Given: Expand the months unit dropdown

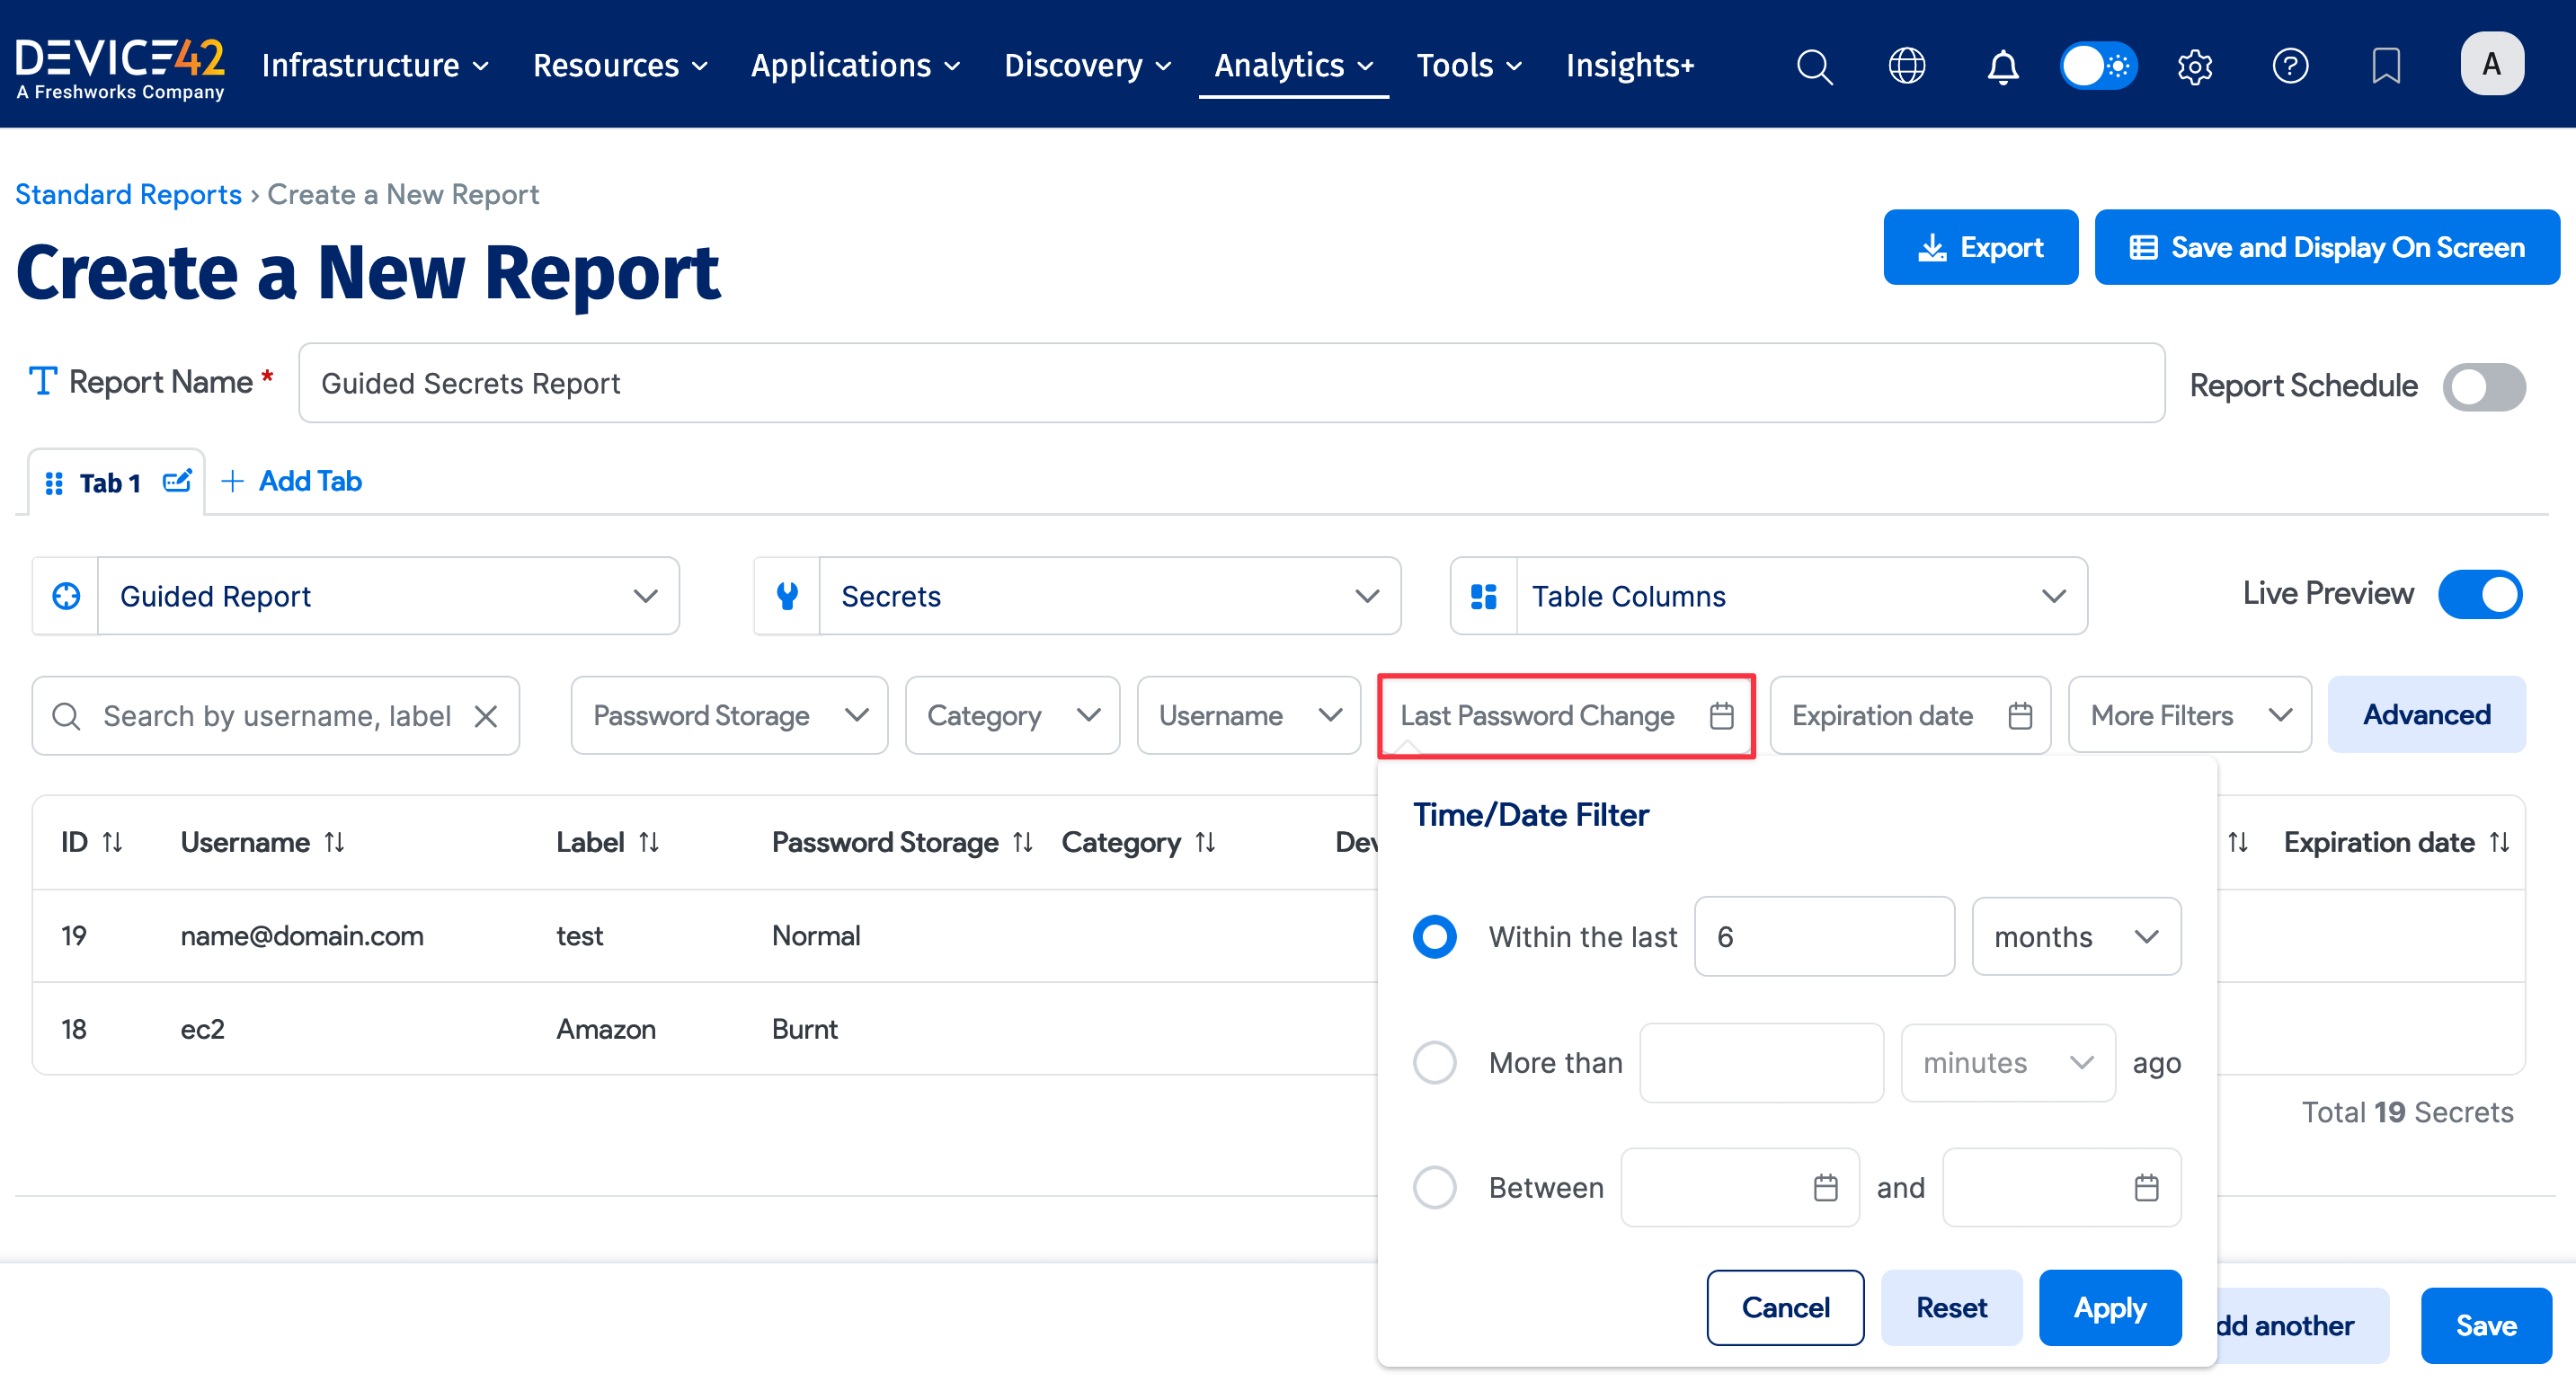Looking at the screenshot, I should 2076,937.
